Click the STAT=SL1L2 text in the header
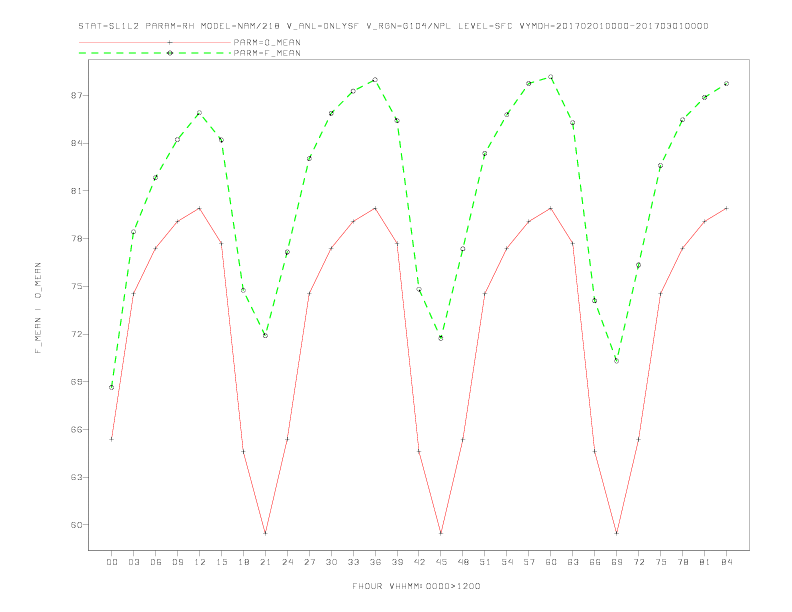The height and width of the screenshot is (612, 792). pyautogui.click(x=109, y=26)
